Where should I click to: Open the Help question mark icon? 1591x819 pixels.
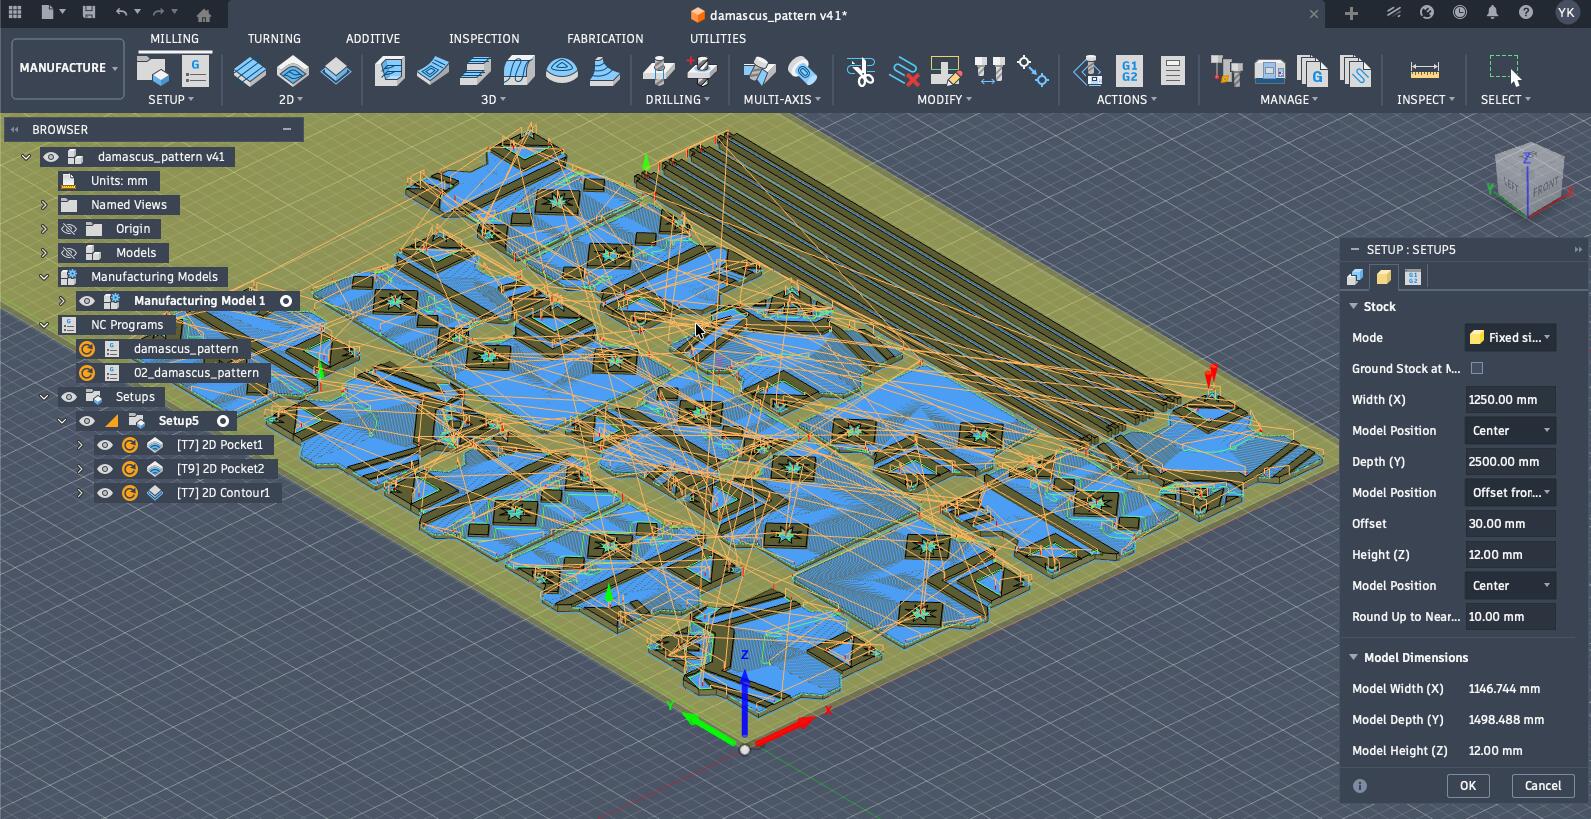1525,13
